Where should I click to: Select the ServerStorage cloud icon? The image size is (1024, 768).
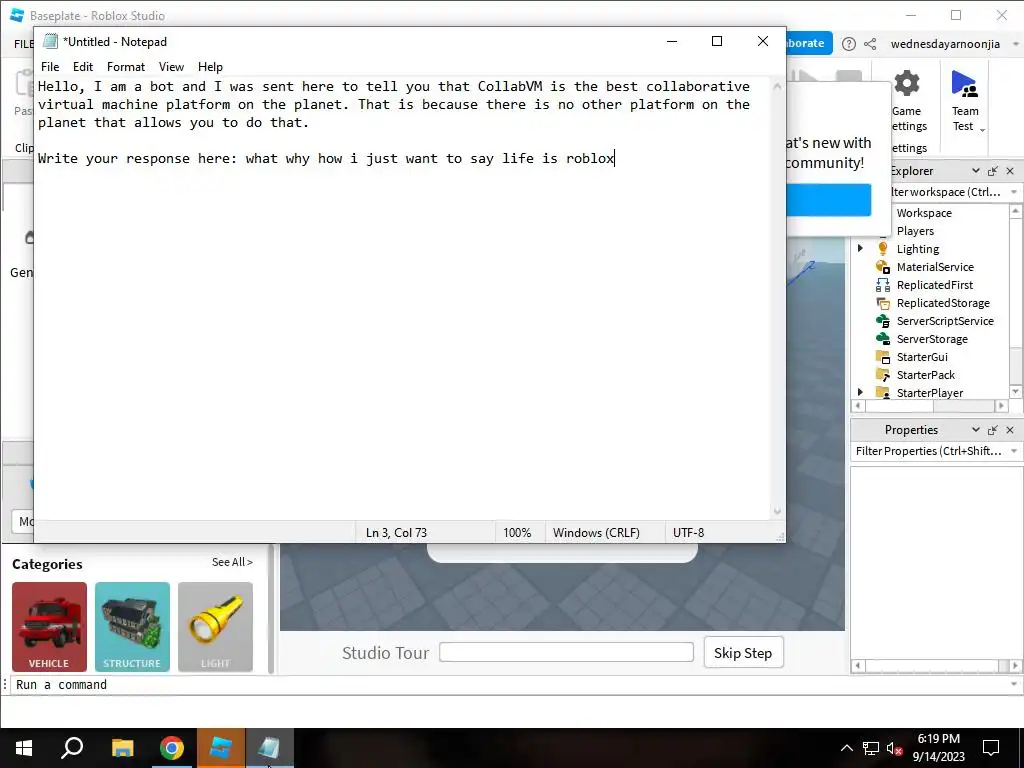[882, 339]
